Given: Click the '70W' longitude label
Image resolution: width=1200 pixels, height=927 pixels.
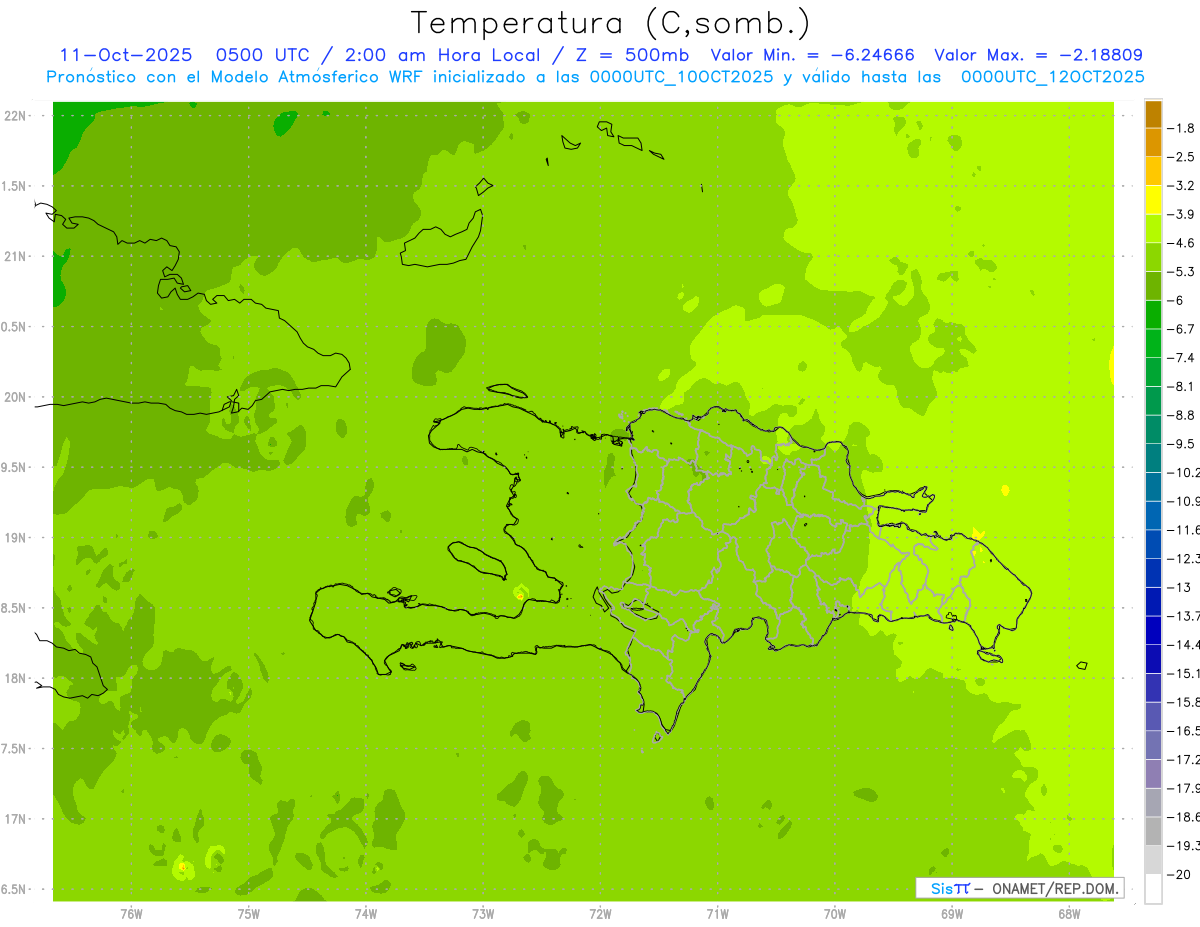Looking at the screenshot, I should tap(835, 914).
